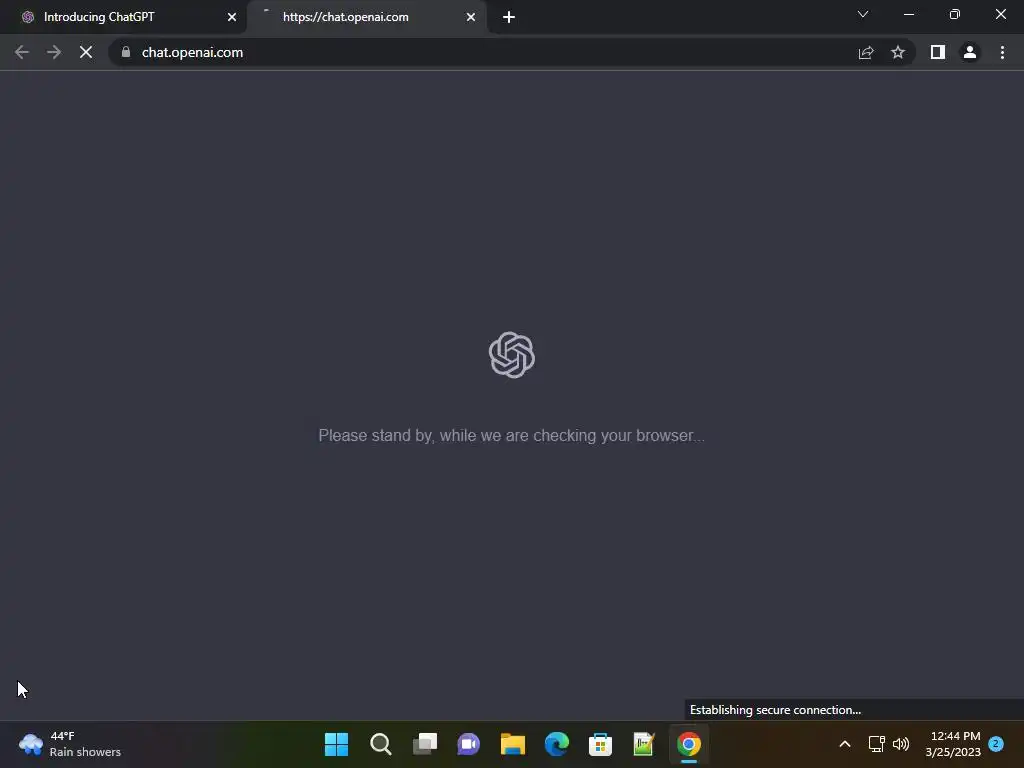Screen dimensions: 1024x768
Task: Open File Explorer from the taskbar
Action: [513, 744]
